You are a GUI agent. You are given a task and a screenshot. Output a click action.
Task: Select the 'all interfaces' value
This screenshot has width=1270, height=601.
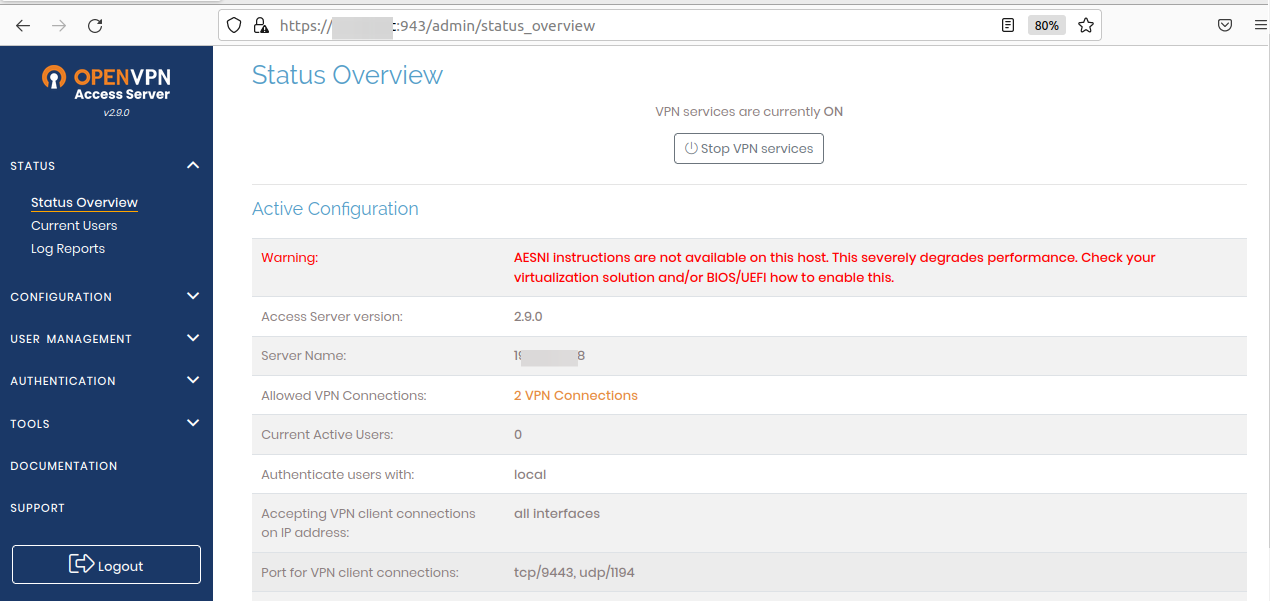[557, 513]
